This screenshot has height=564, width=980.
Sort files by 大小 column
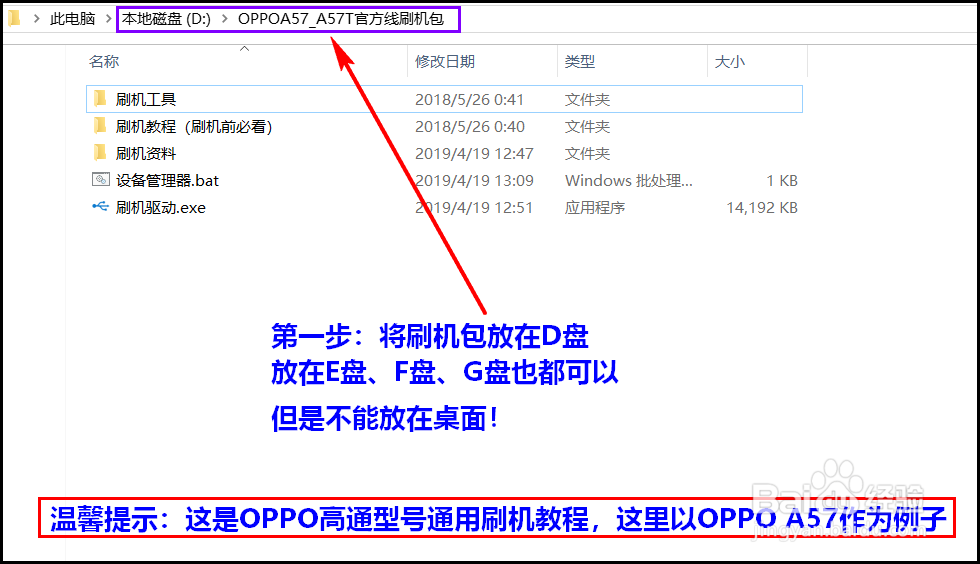pos(729,61)
